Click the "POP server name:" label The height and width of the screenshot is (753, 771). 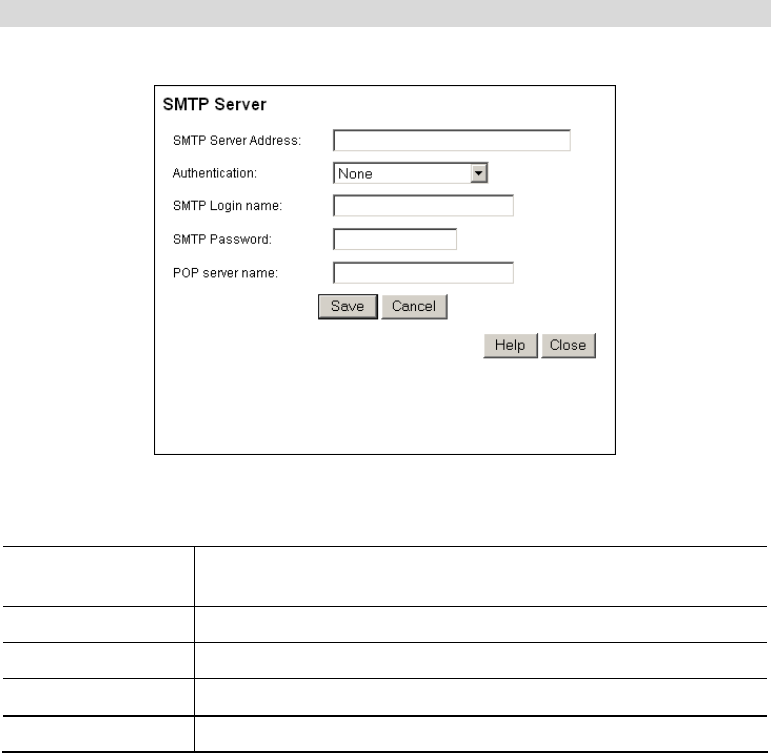pos(225,273)
